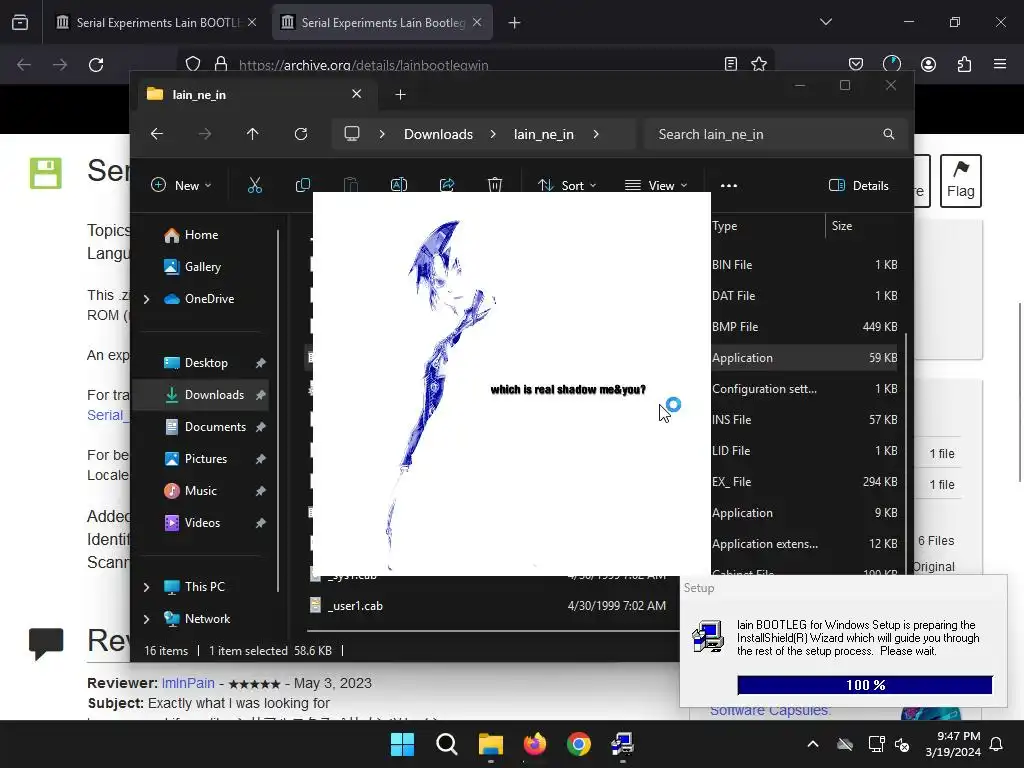Expand chevron after lain_ne_in in address bar
1024x768 pixels.
(x=596, y=134)
